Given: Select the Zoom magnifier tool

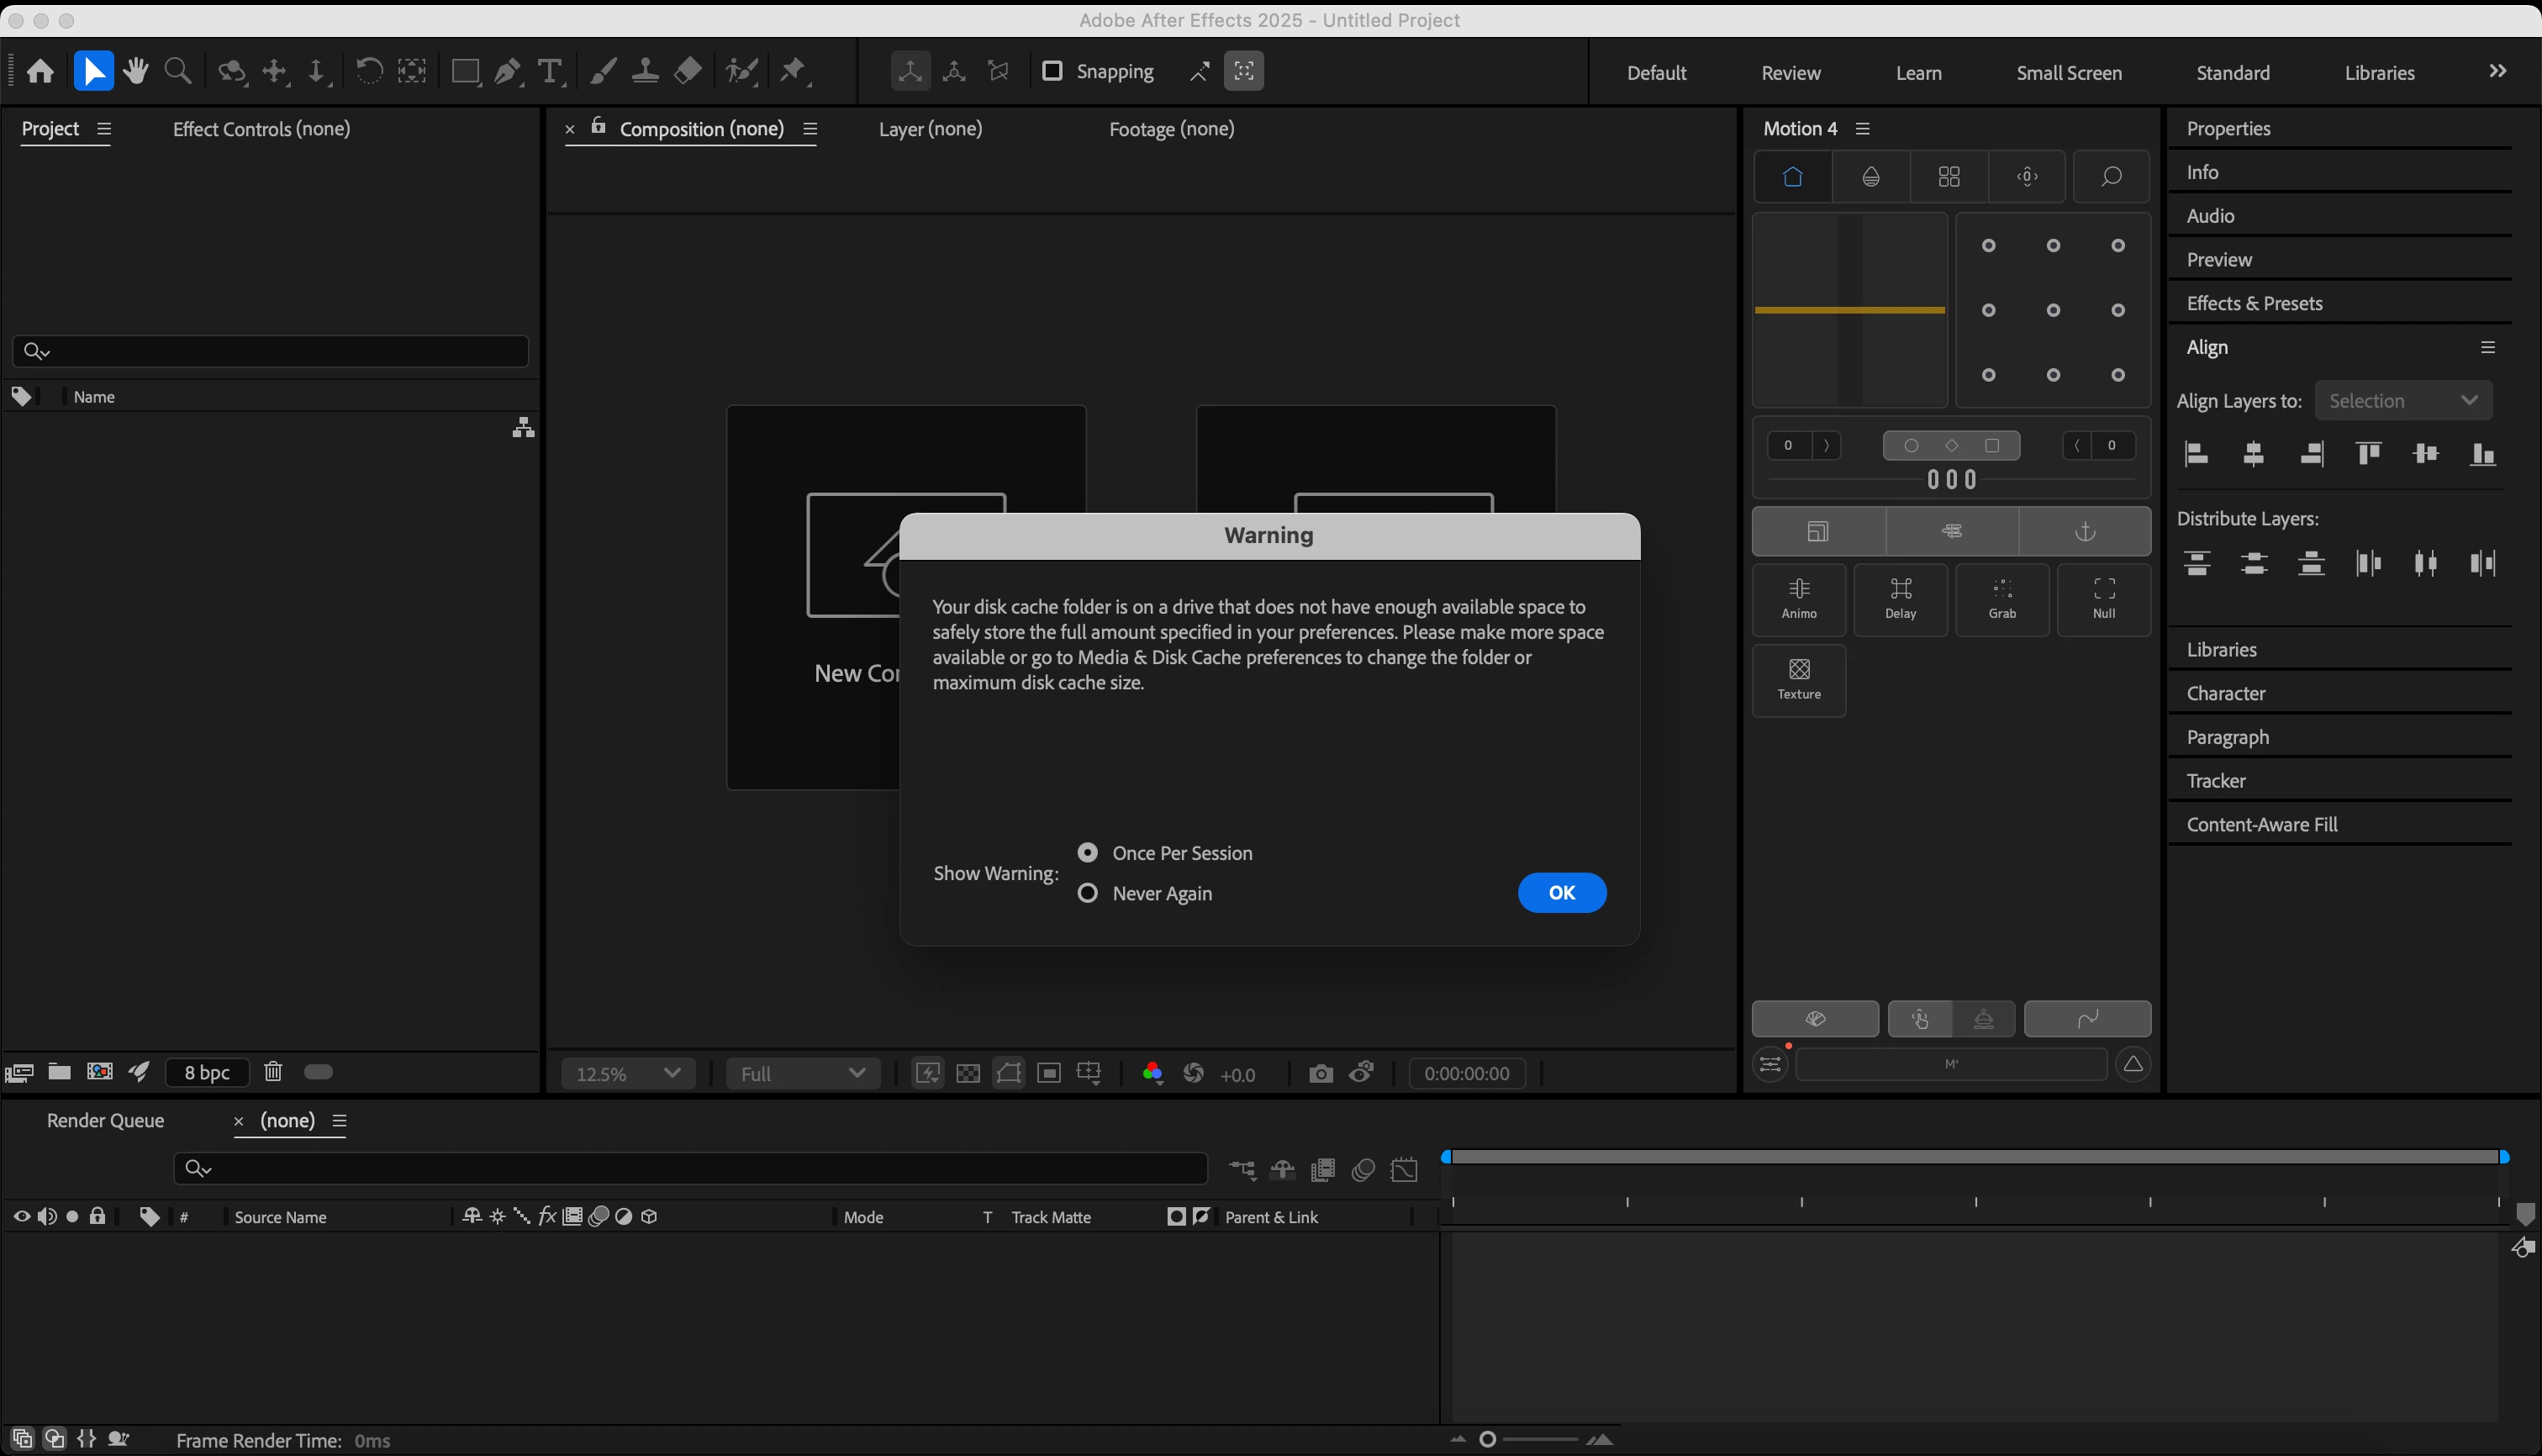Looking at the screenshot, I should pyautogui.click(x=178, y=71).
